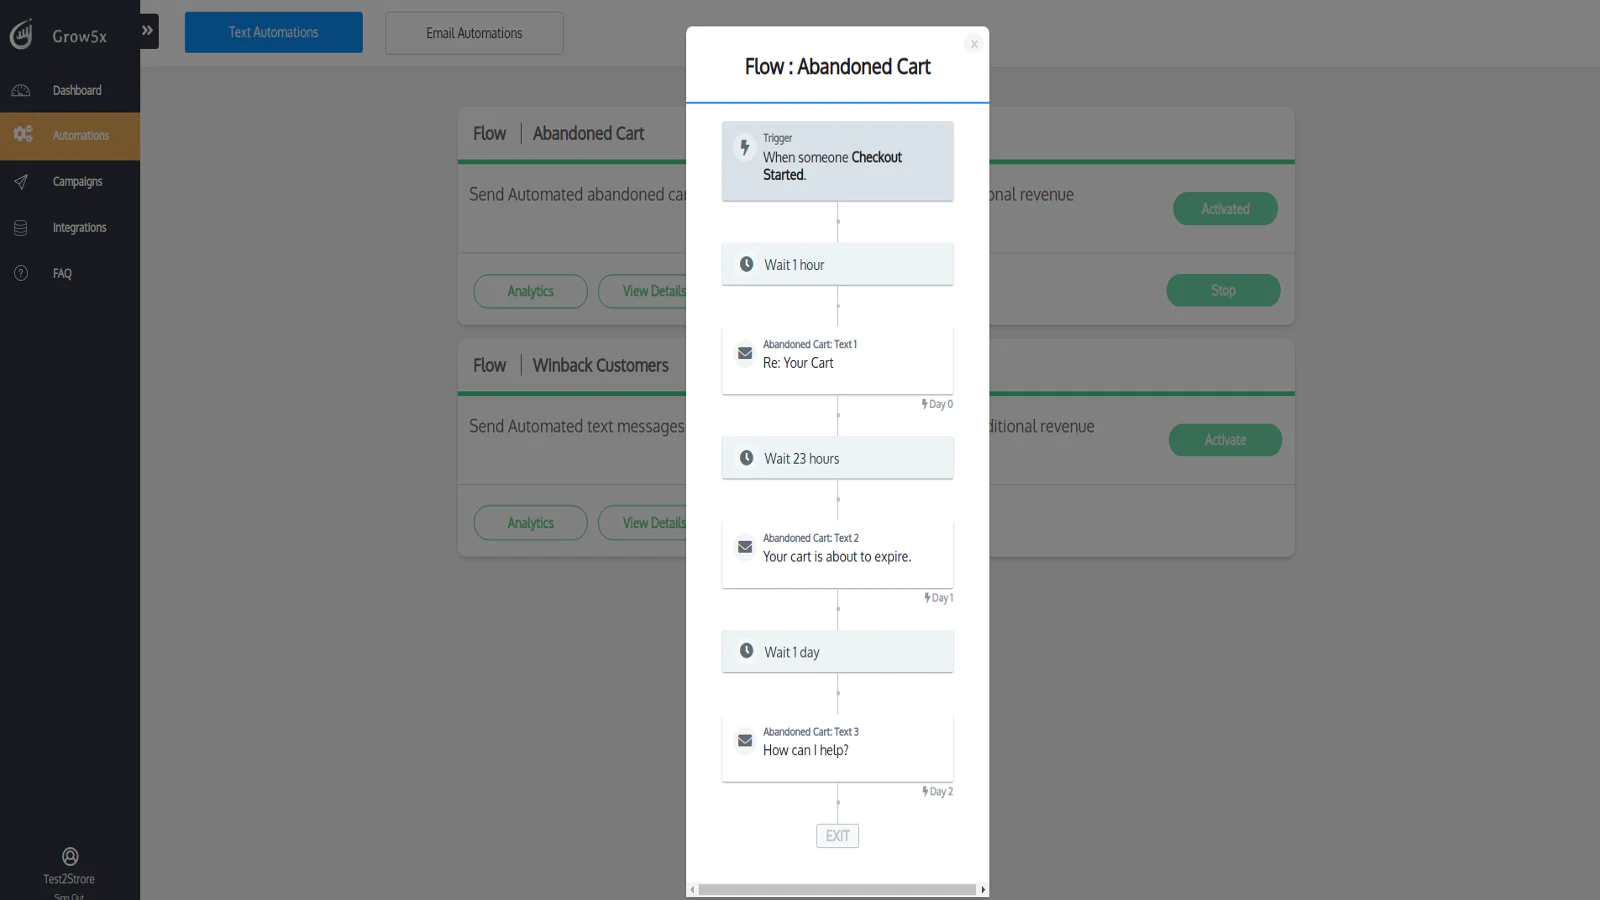Click the Campaigns paper plane icon
The width and height of the screenshot is (1600, 900).
click(21, 182)
